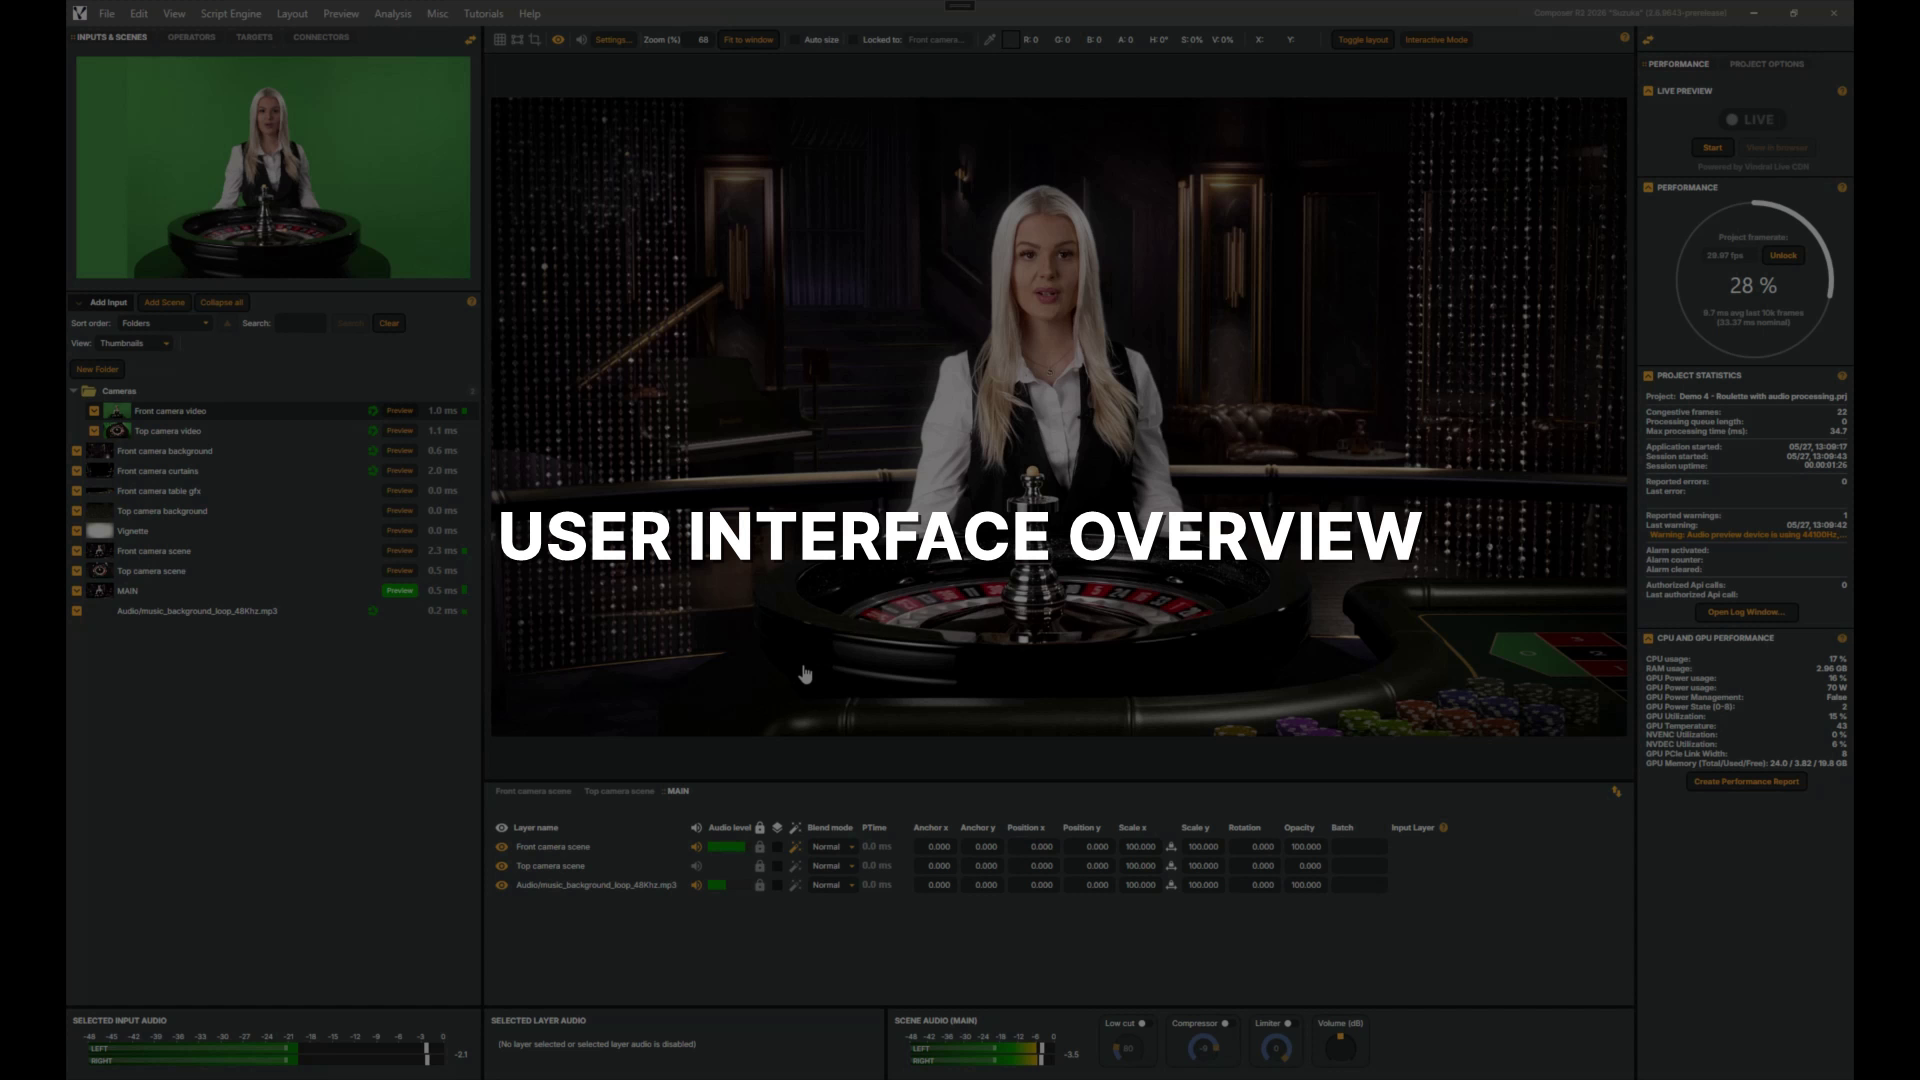Click the Zoom (%) value field
This screenshot has height=1080, width=1920.
pyautogui.click(x=700, y=40)
